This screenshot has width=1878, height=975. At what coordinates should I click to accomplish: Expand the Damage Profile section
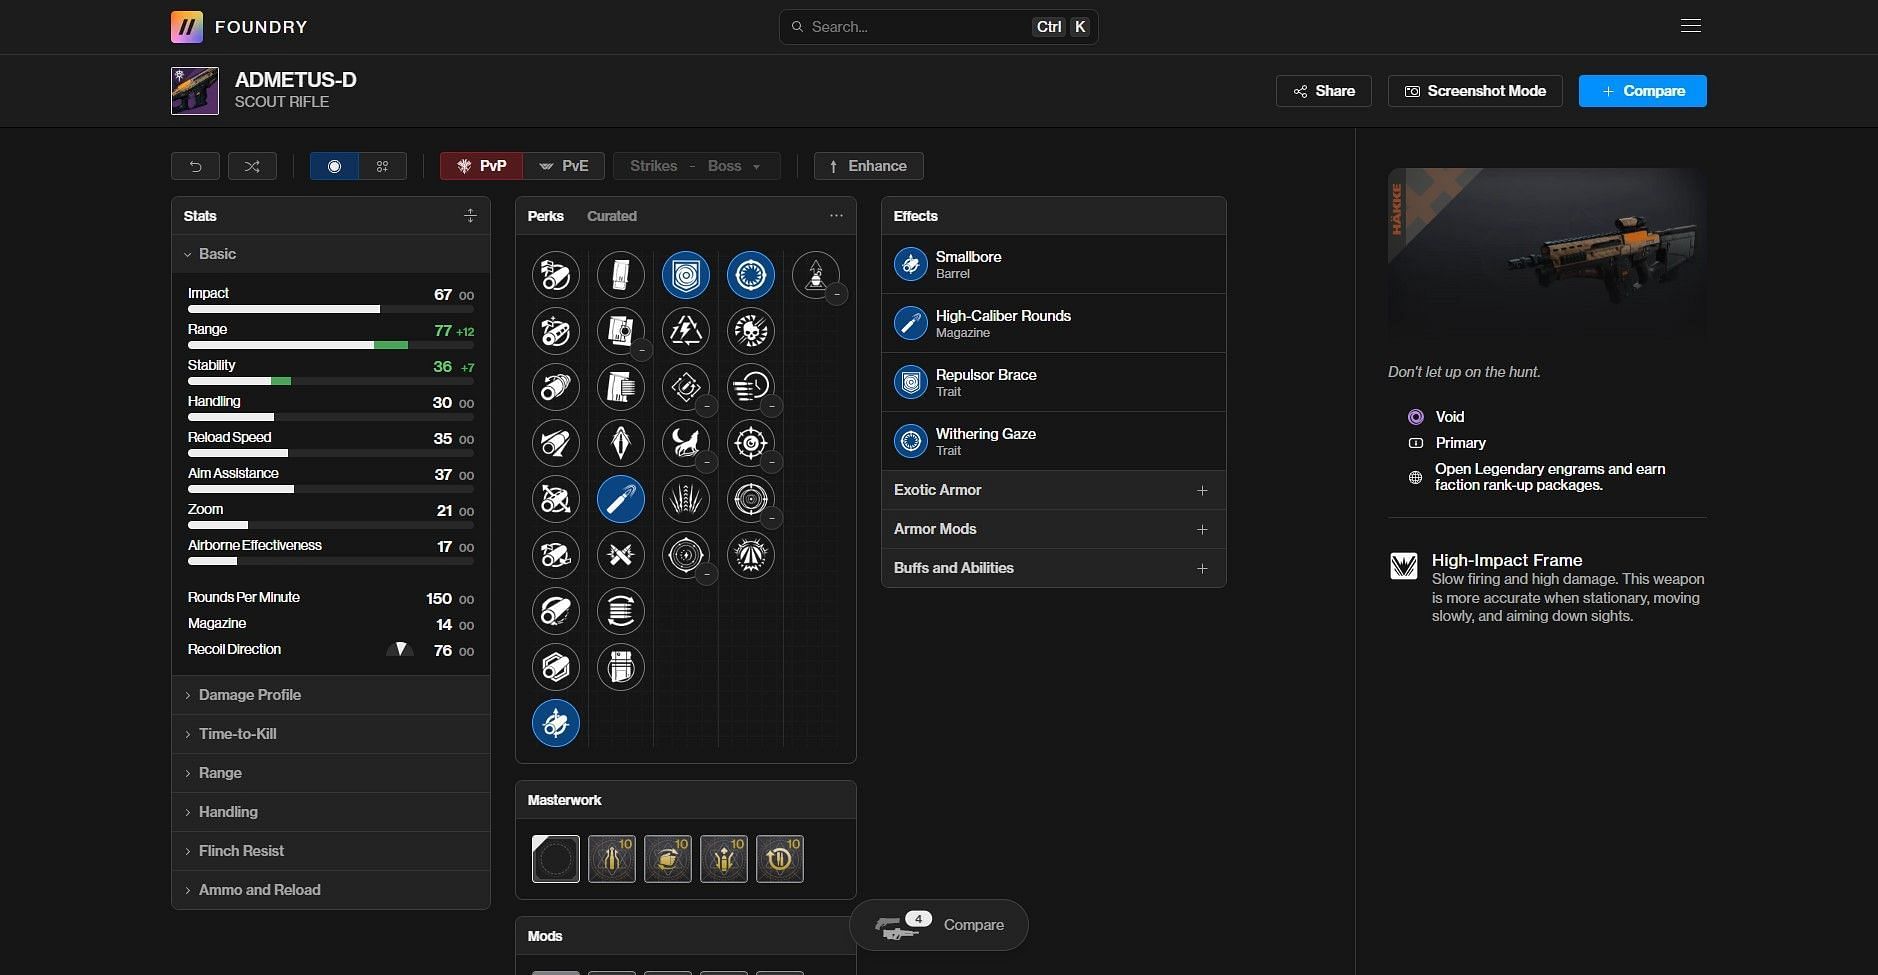[x=331, y=695]
